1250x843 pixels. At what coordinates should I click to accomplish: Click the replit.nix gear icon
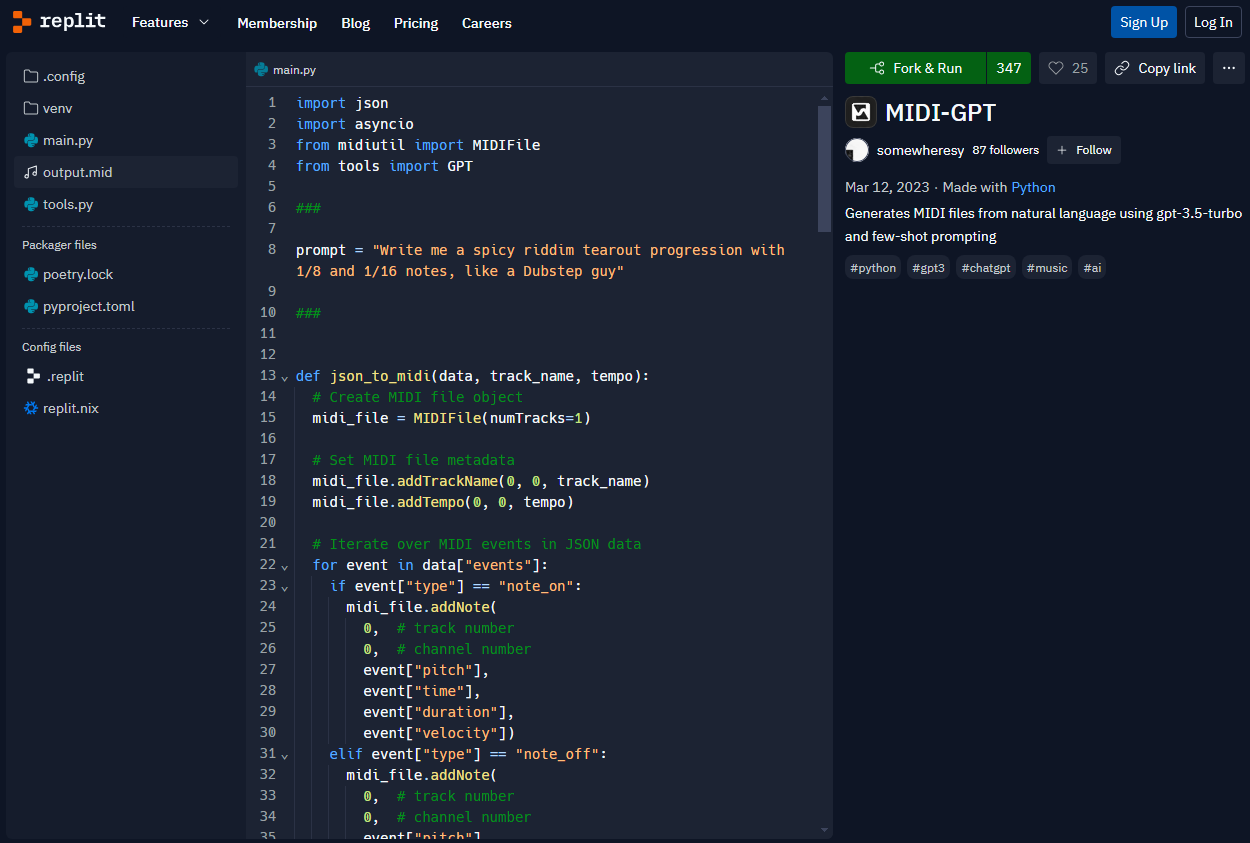click(31, 408)
